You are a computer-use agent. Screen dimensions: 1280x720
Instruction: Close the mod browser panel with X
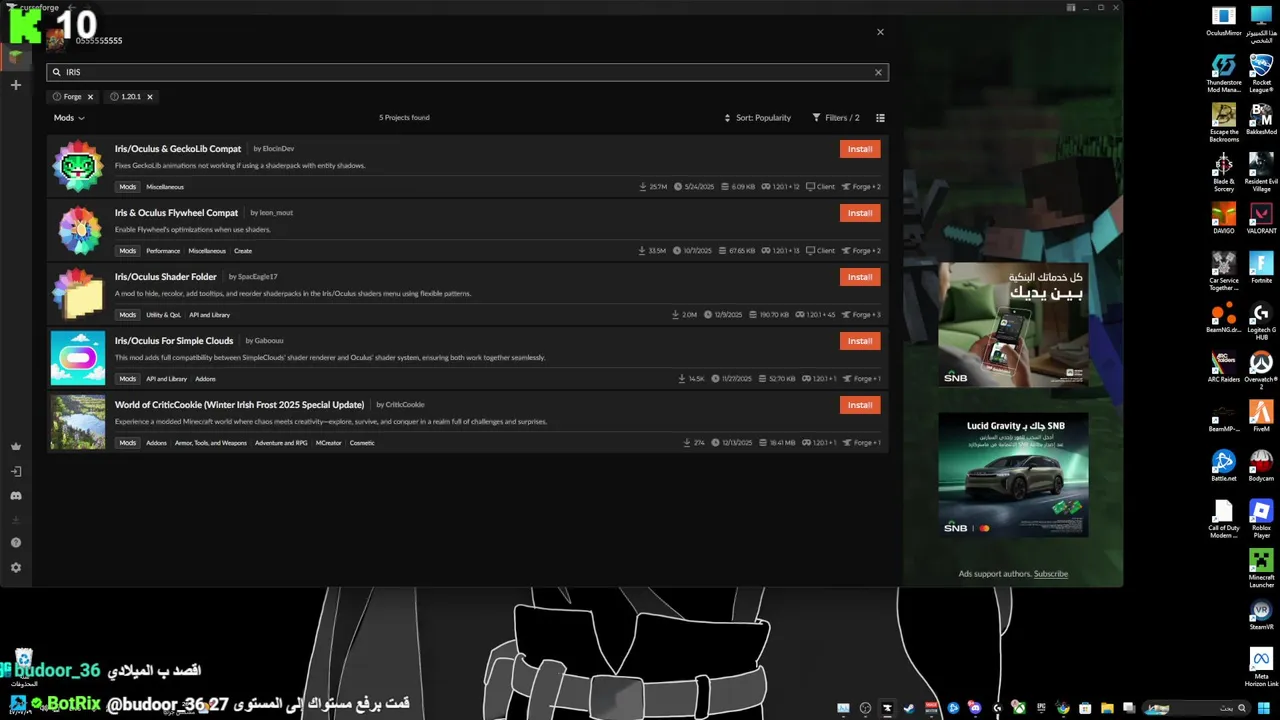[880, 32]
